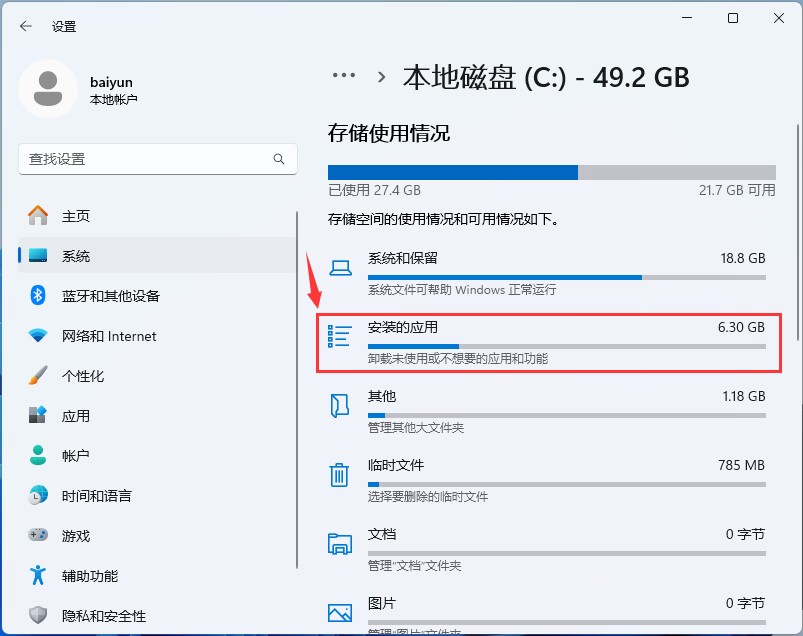Click the 系统 monitor icon
This screenshot has height=636, width=803.
tap(38, 256)
